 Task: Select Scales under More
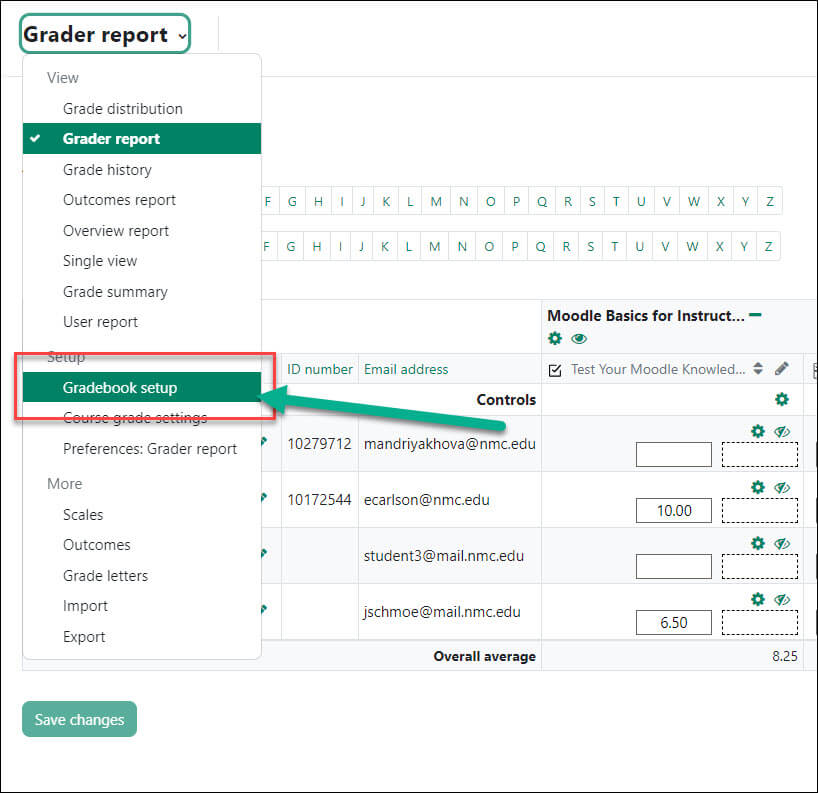83,515
